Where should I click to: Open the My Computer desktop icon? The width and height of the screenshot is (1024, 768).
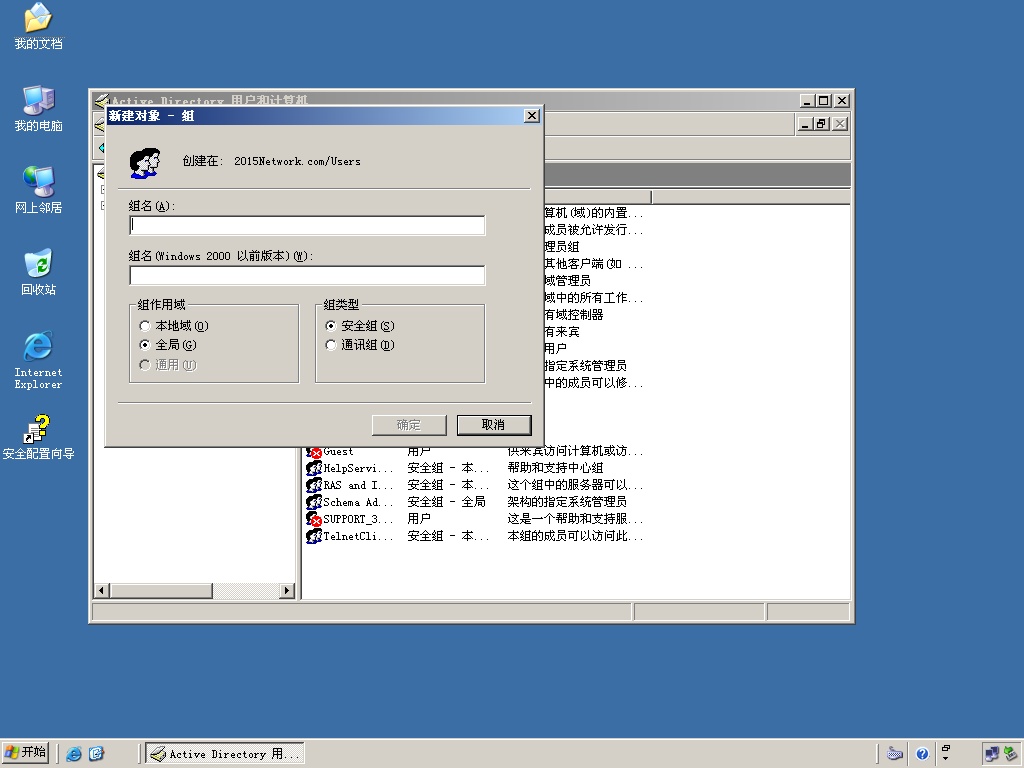click(x=38, y=108)
